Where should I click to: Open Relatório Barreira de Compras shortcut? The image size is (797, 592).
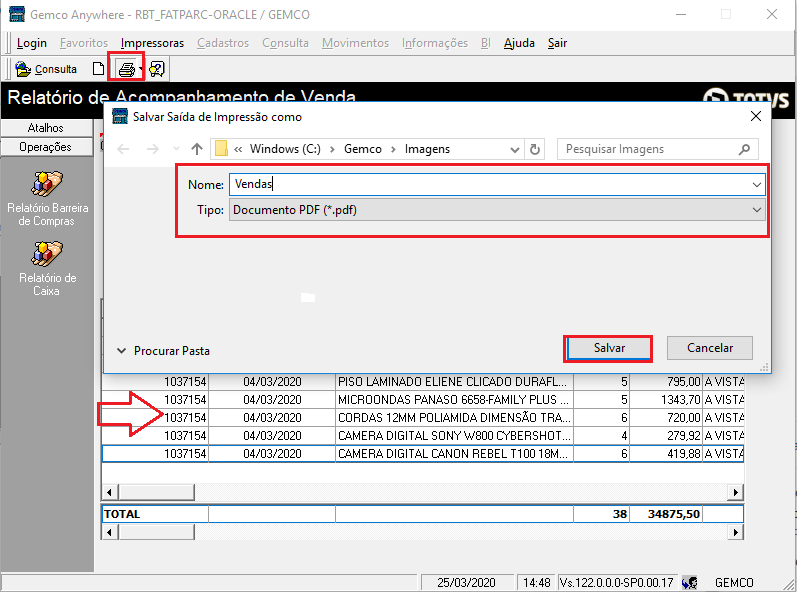[x=47, y=199]
